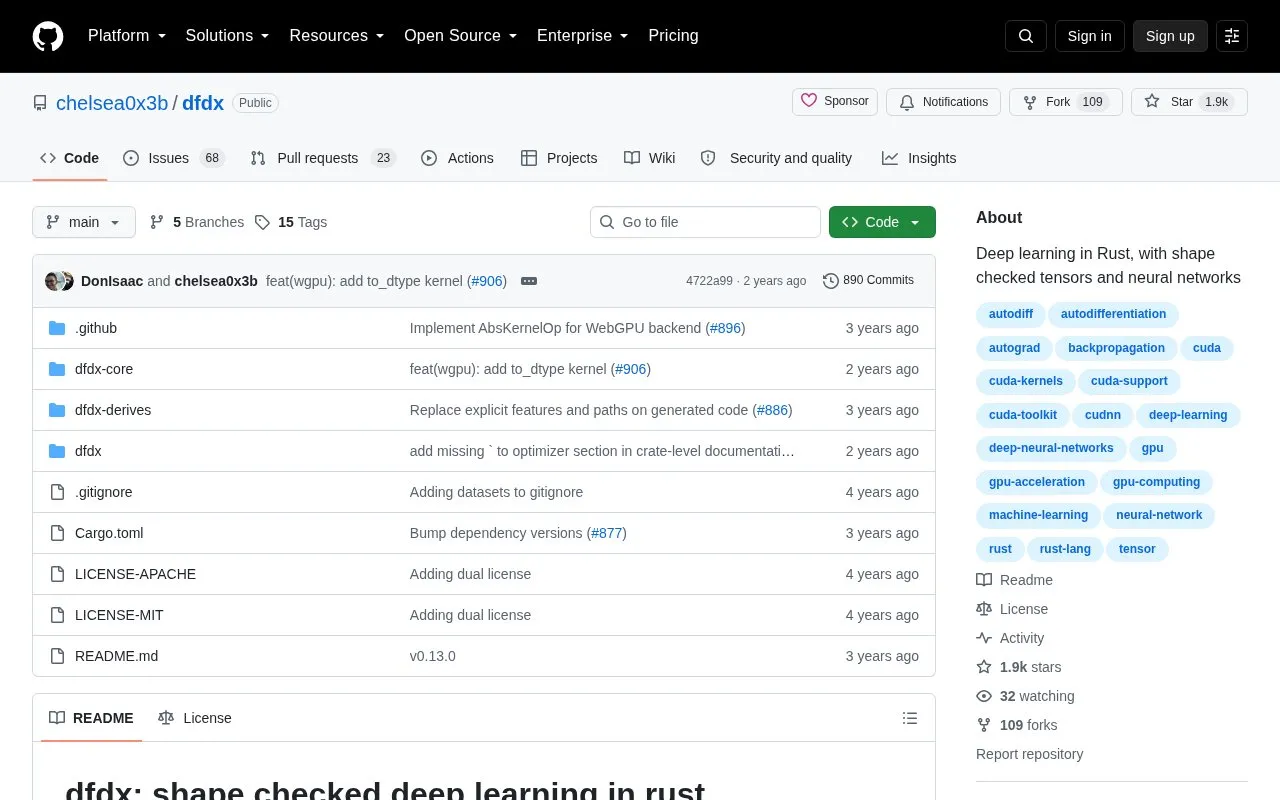Focus the Go to file field
Screen dimensions: 1280x800
[x=705, y=222]
